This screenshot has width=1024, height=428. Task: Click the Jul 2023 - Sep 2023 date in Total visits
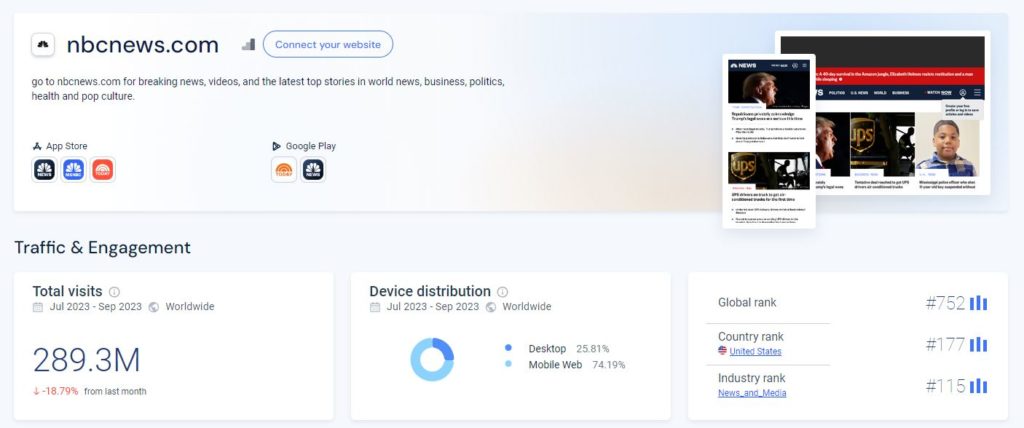[x=95, y=306]
